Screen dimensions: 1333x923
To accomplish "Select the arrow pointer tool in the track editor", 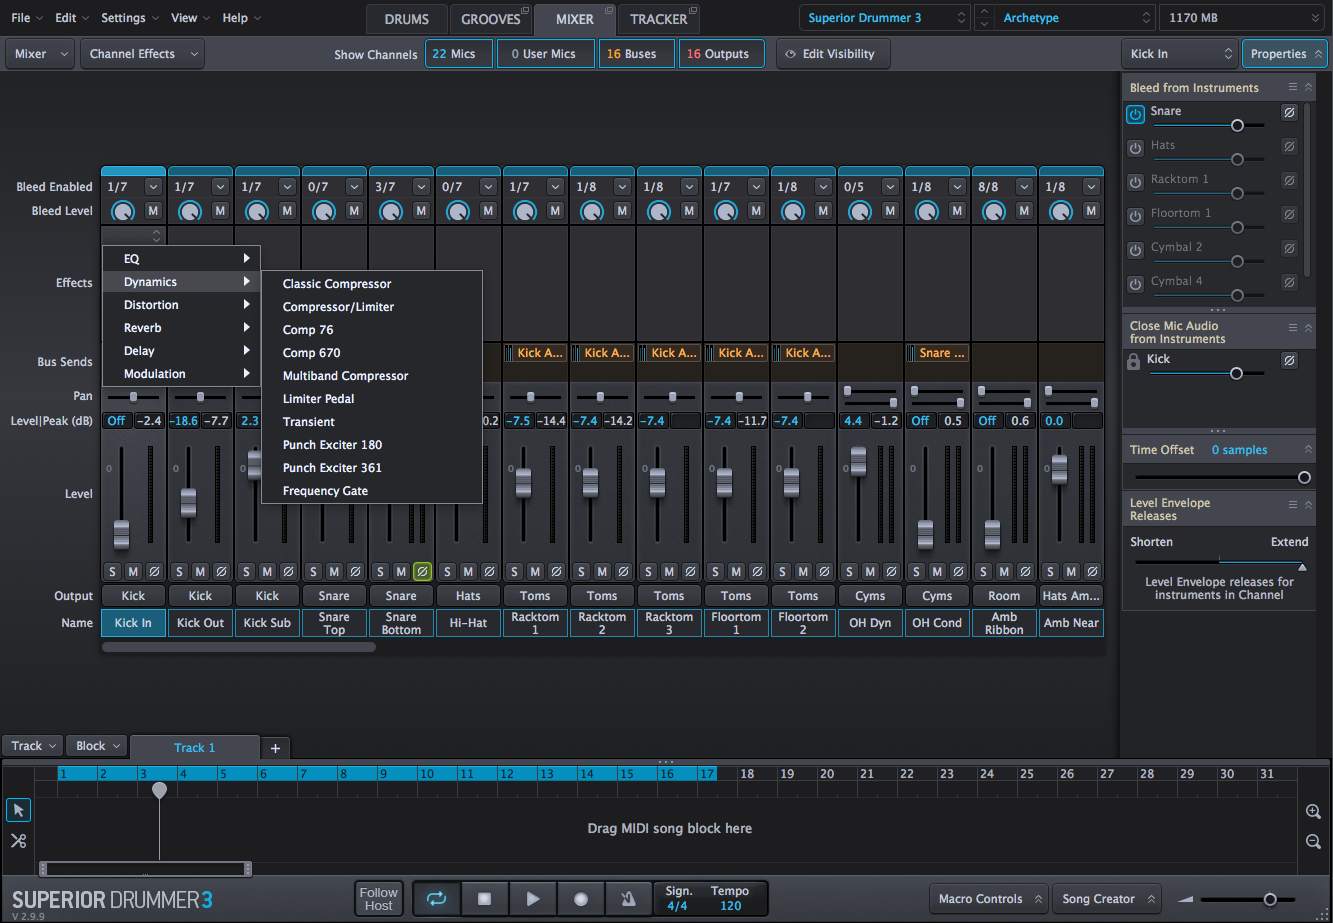I will [18, 810].
